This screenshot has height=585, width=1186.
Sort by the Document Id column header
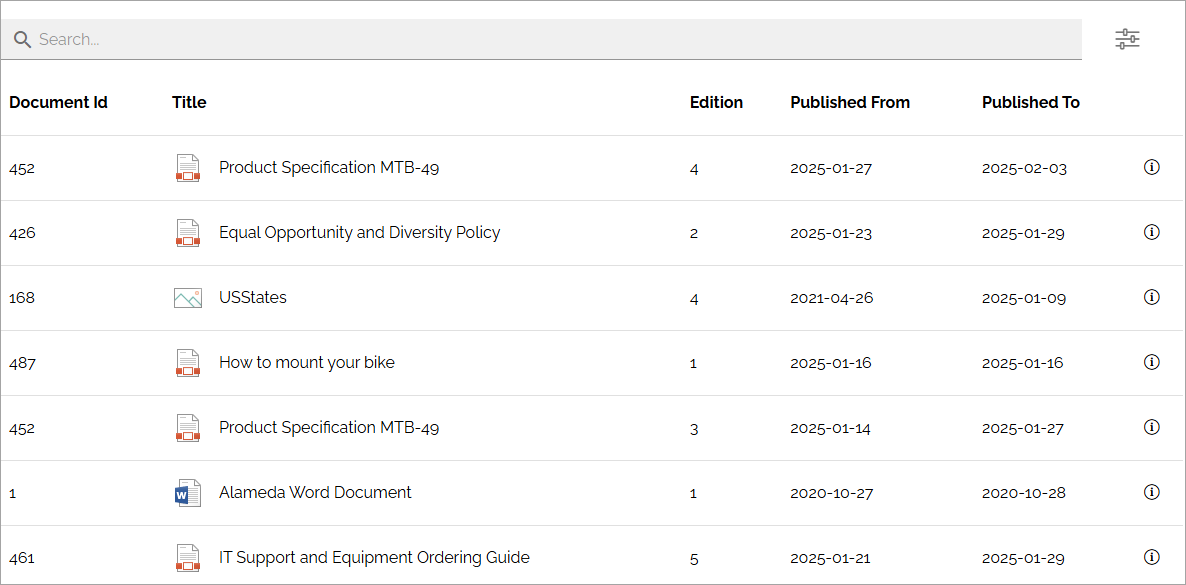[58, 102]
